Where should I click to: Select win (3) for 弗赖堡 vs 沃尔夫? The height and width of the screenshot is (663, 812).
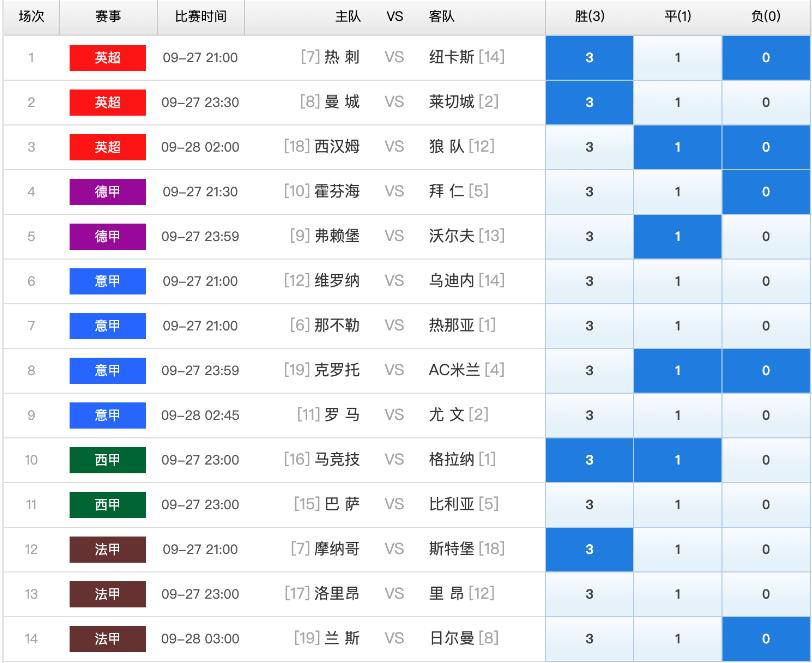[589, 236]
